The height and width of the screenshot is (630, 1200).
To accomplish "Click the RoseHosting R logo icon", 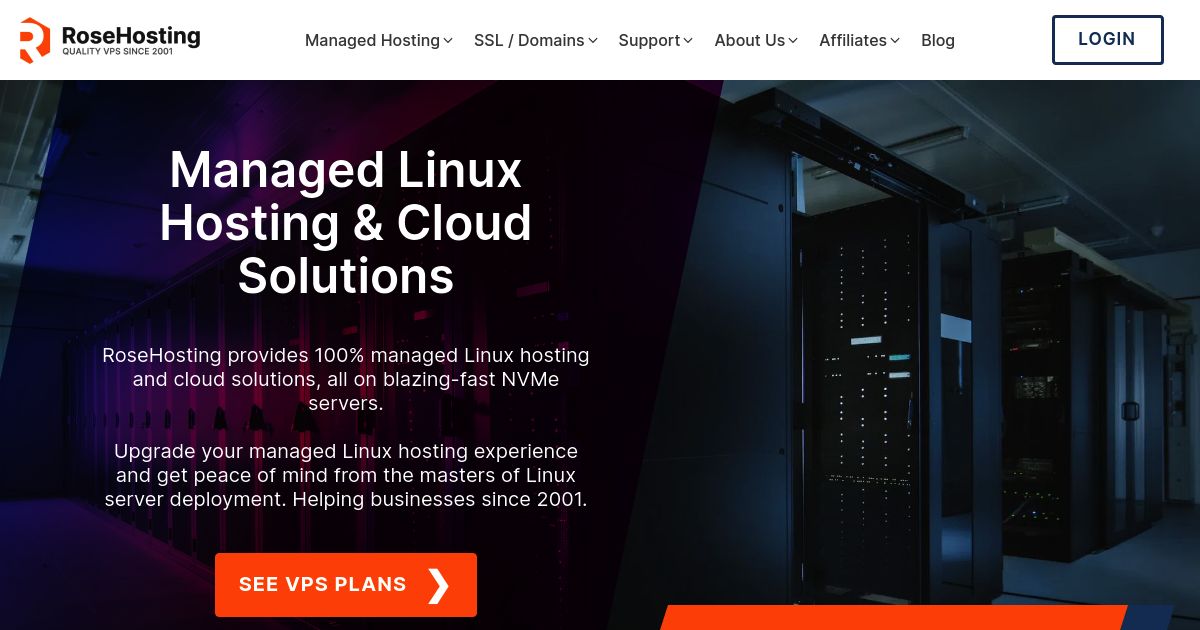I will coord(34,40).
